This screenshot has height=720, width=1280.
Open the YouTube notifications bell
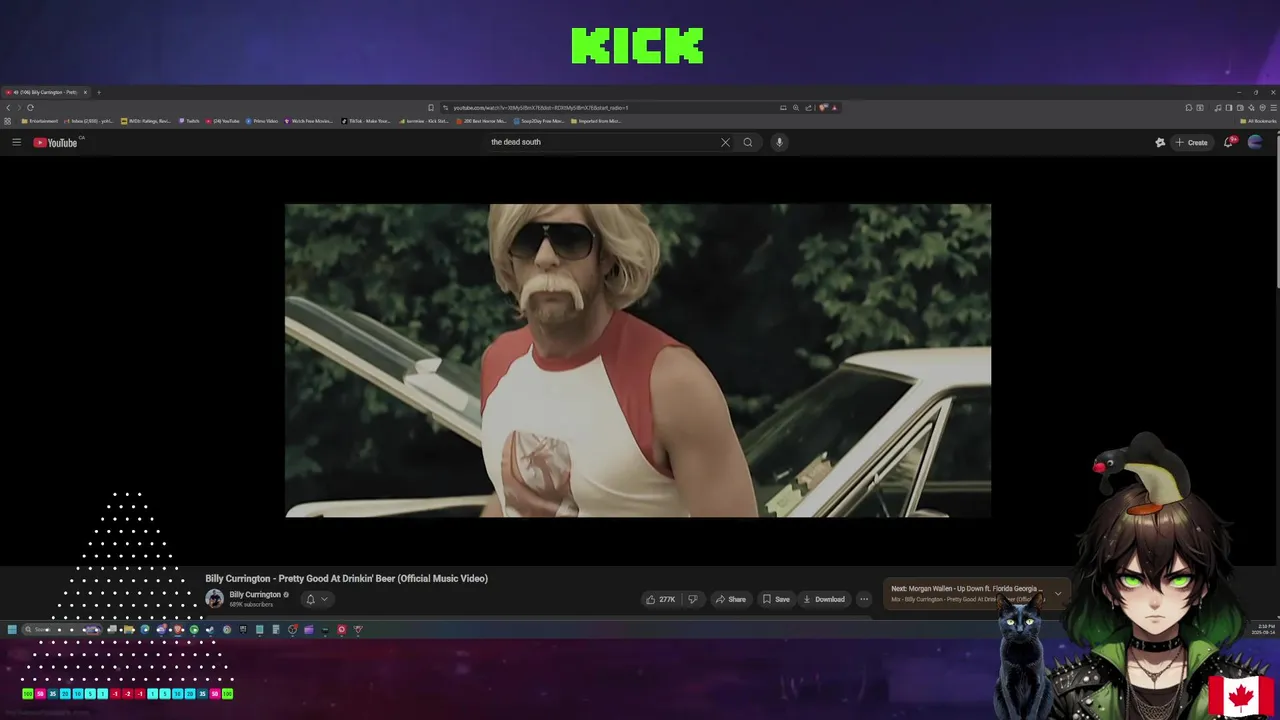point(1229,142)
